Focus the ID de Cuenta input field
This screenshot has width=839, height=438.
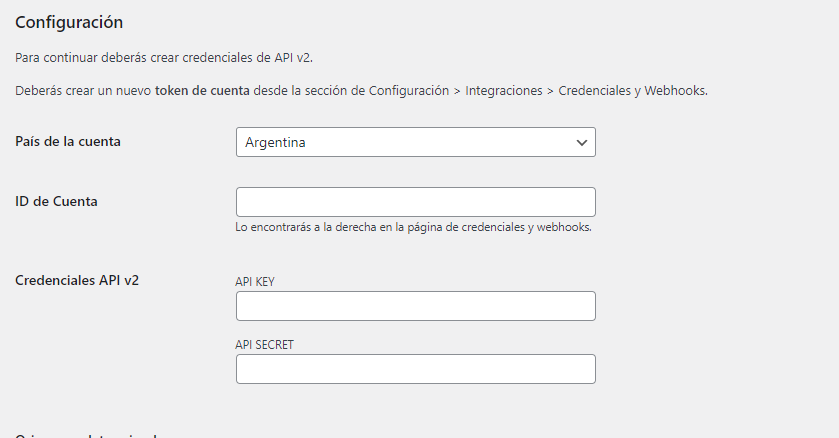point(416,202)
